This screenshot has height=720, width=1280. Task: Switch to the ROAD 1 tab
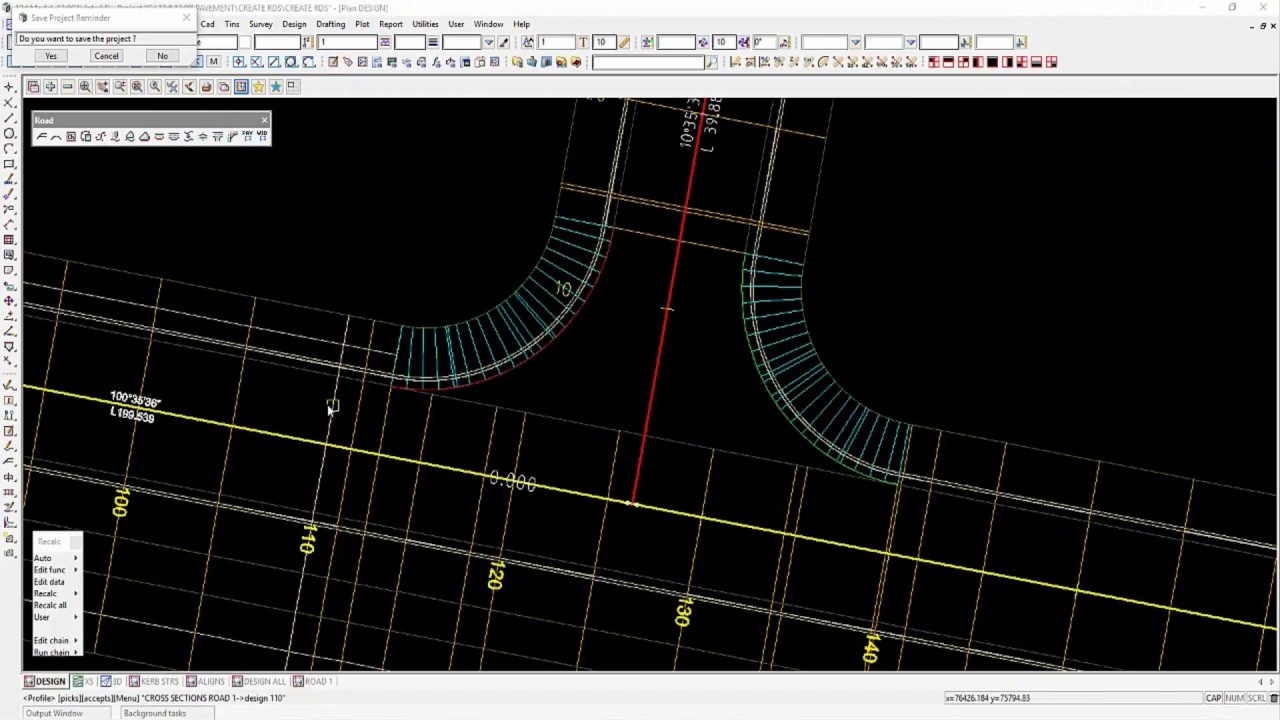[x=312, y=681]
